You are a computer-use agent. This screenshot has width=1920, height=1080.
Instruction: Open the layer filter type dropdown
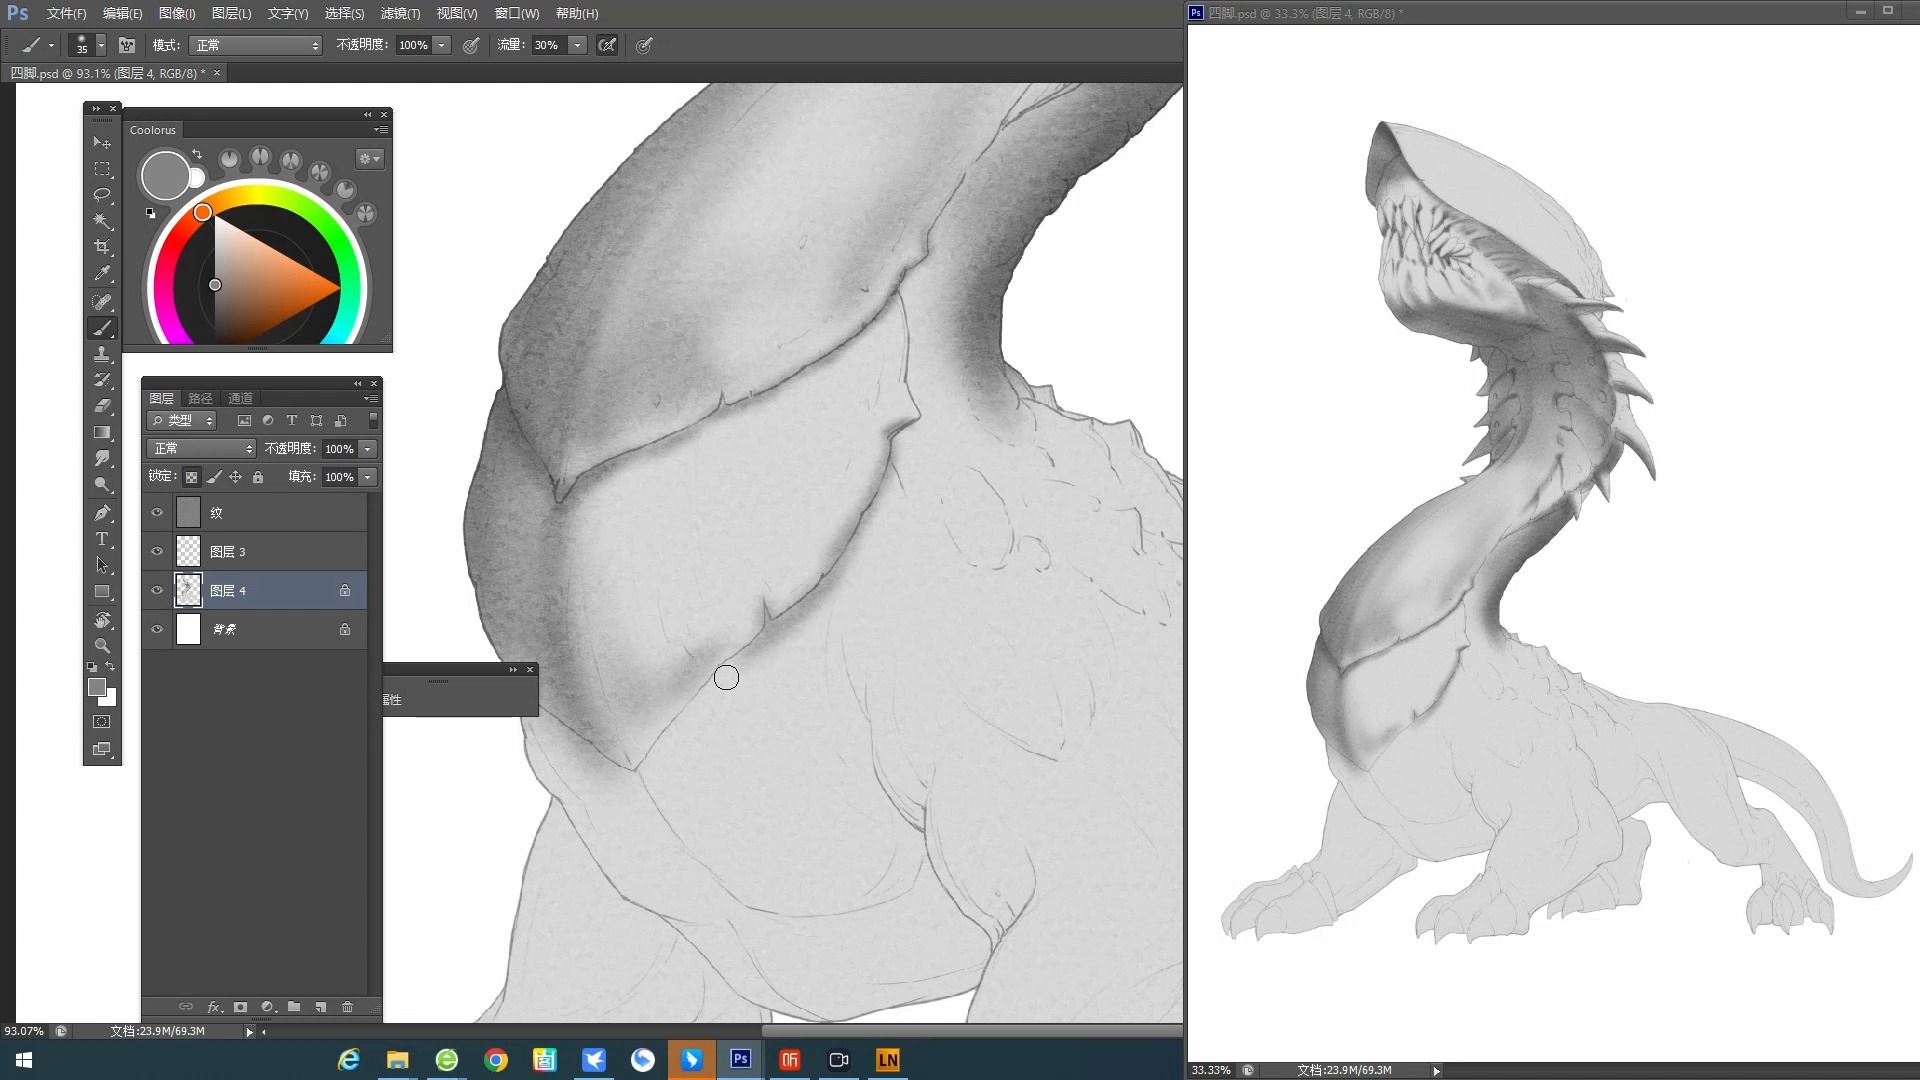[181, 421]
